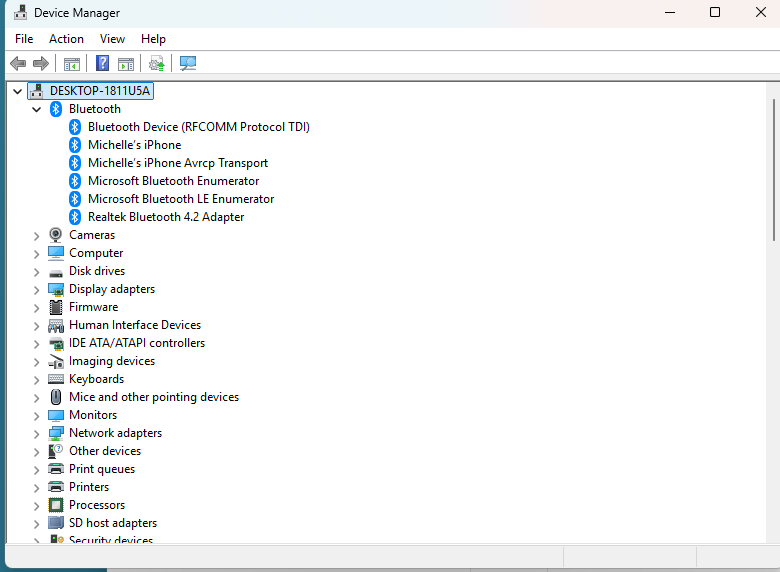Click the Processors icon
The height and width of the screenshot is (572, 780).
56,505
